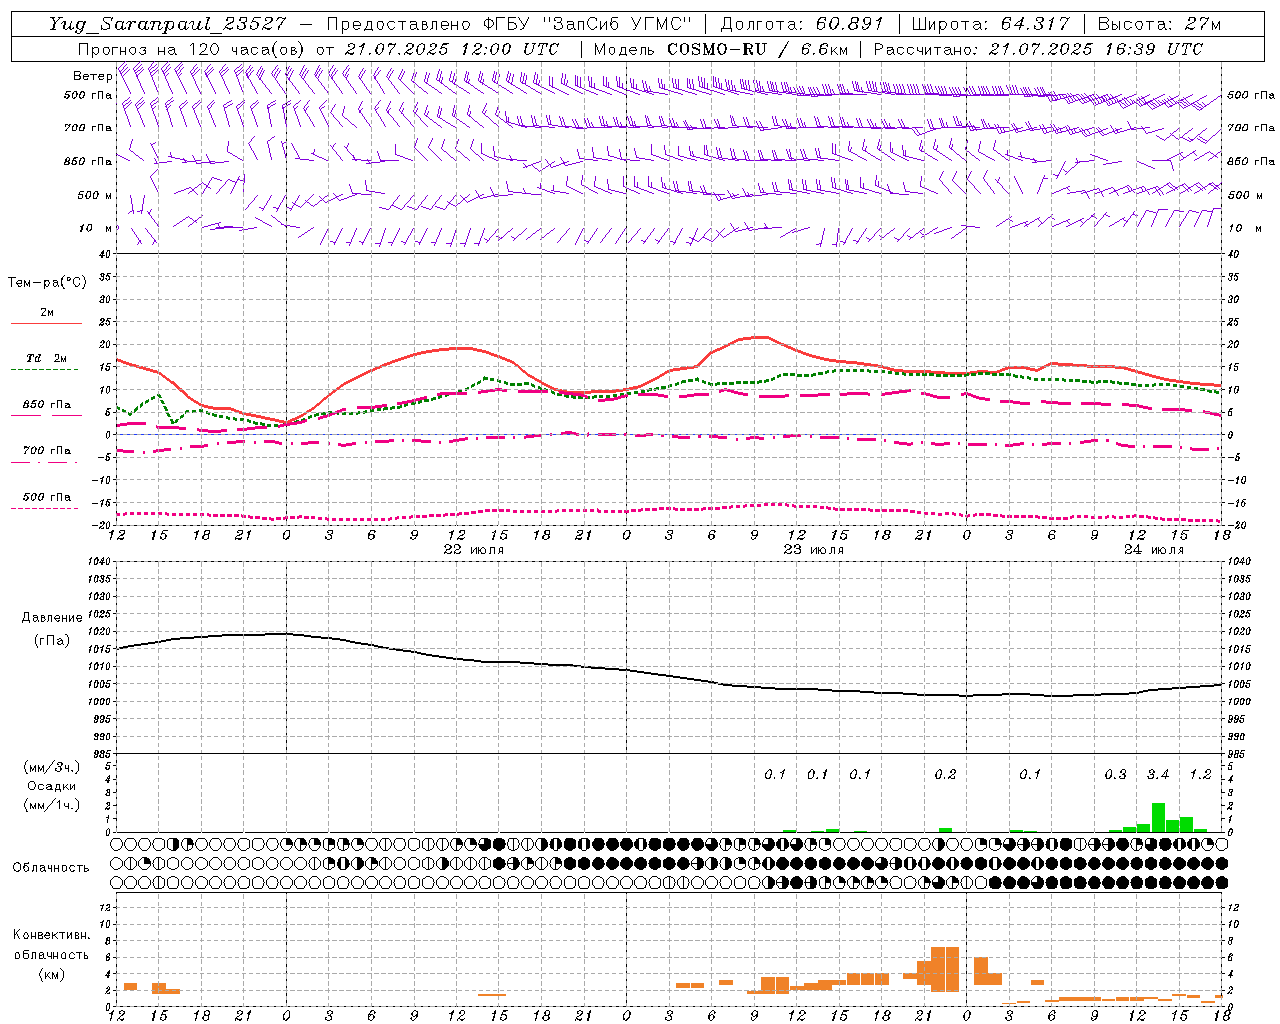This screenshot has width=1280, height=1024.
Task: Select the Облачность cloud cover label
Action: click(51, 868)
